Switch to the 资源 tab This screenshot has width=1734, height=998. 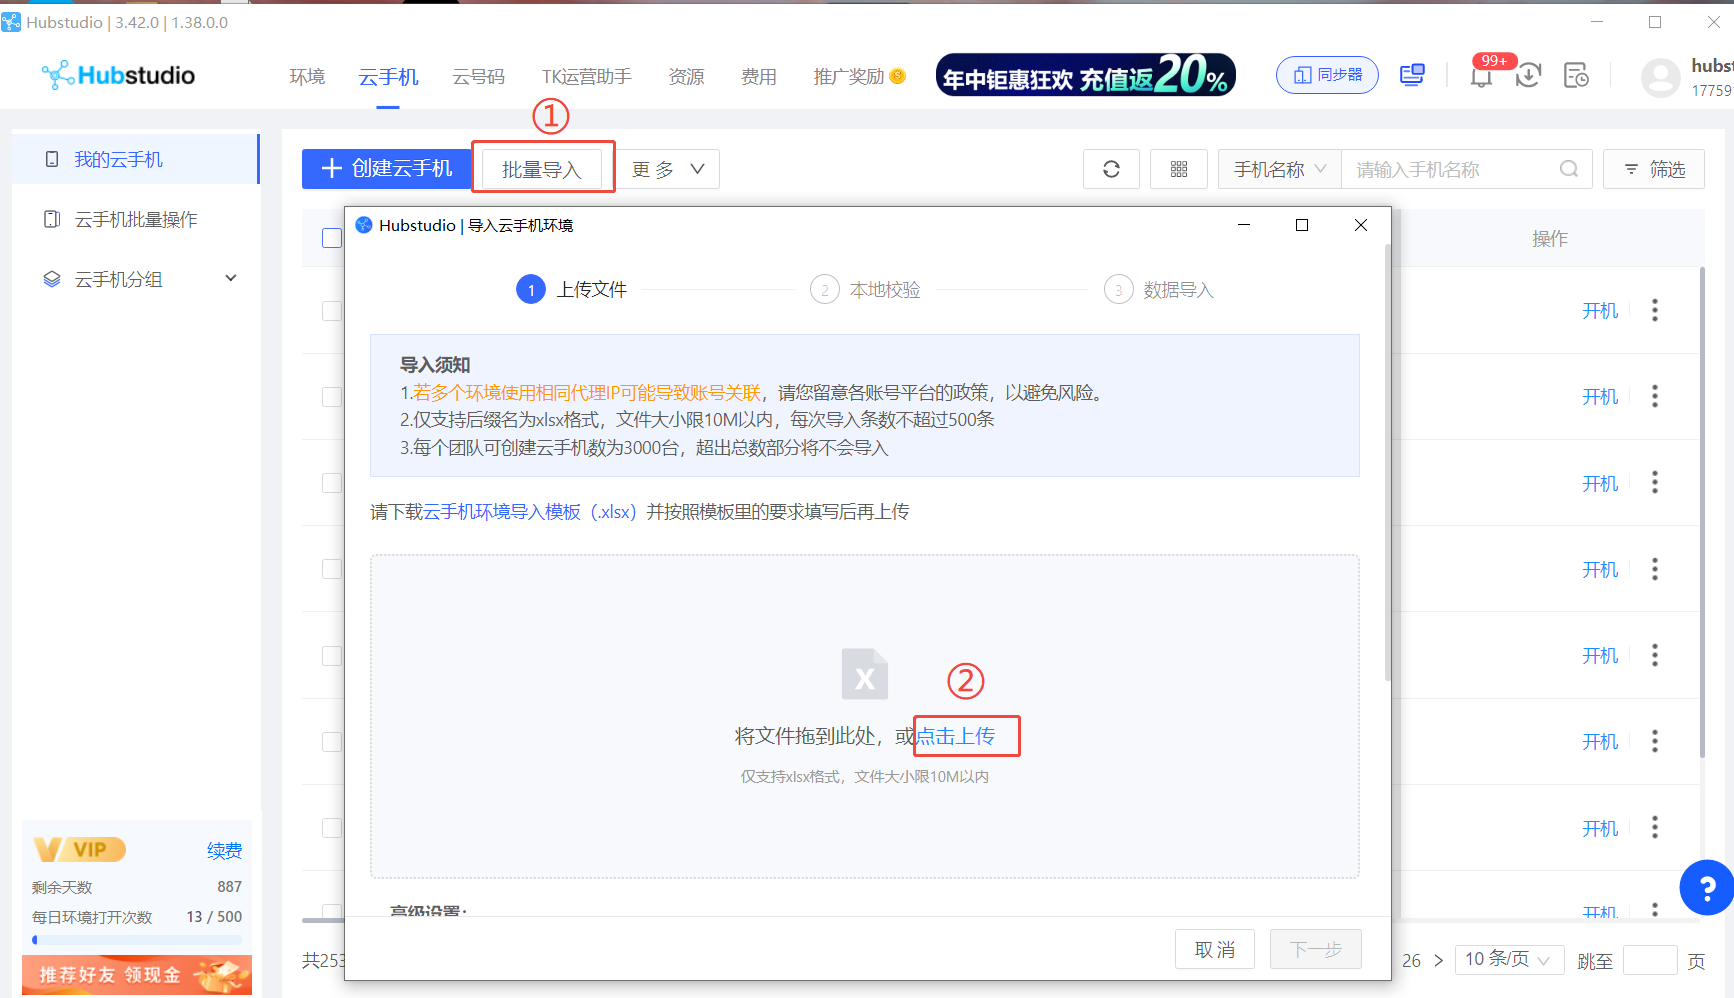686,77
